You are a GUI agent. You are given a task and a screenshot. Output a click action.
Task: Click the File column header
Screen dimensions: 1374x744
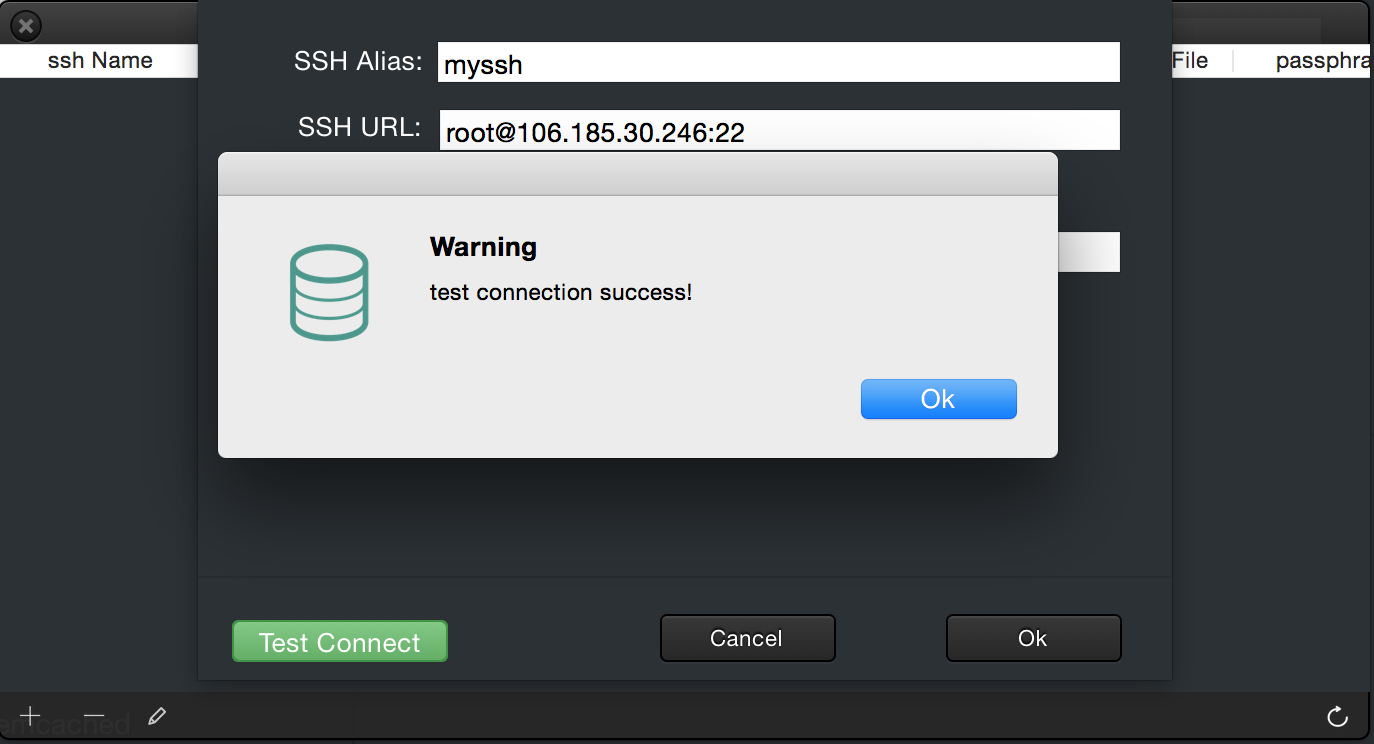[x=1190, y=61]
